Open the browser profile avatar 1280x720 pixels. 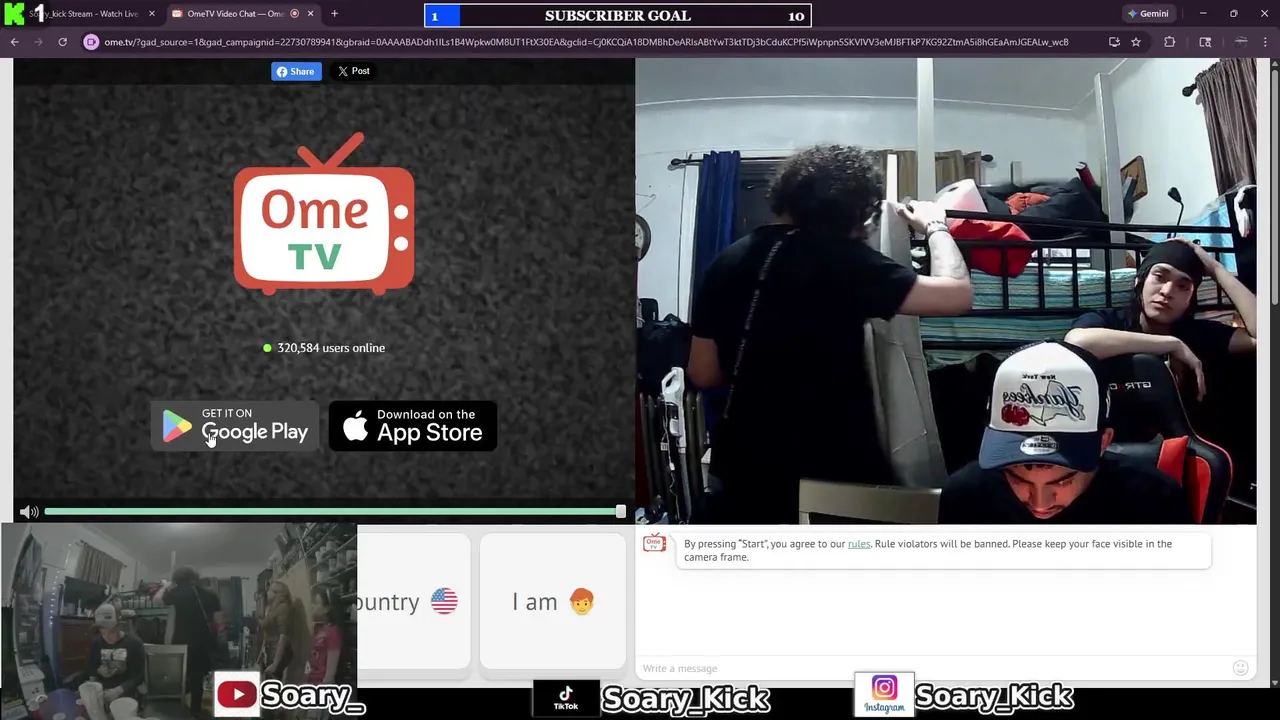click(1241, 42)
